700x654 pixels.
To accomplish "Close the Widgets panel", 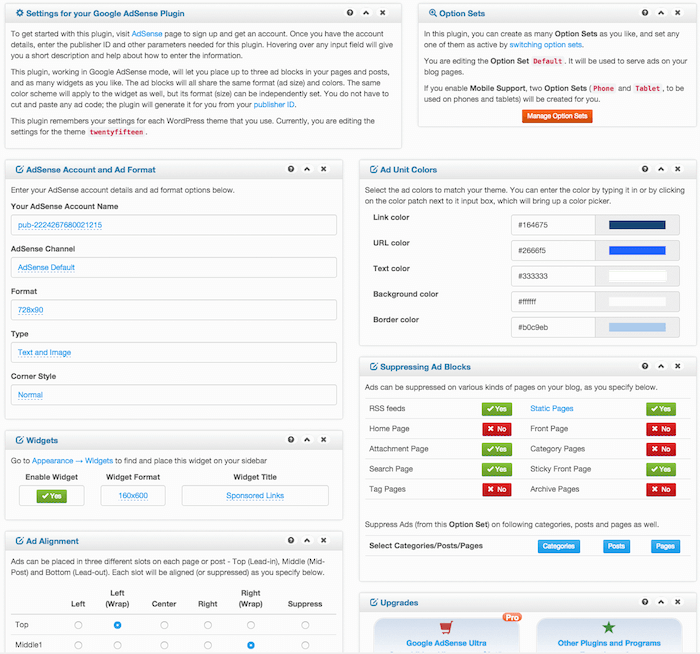I will click(324, 439).
